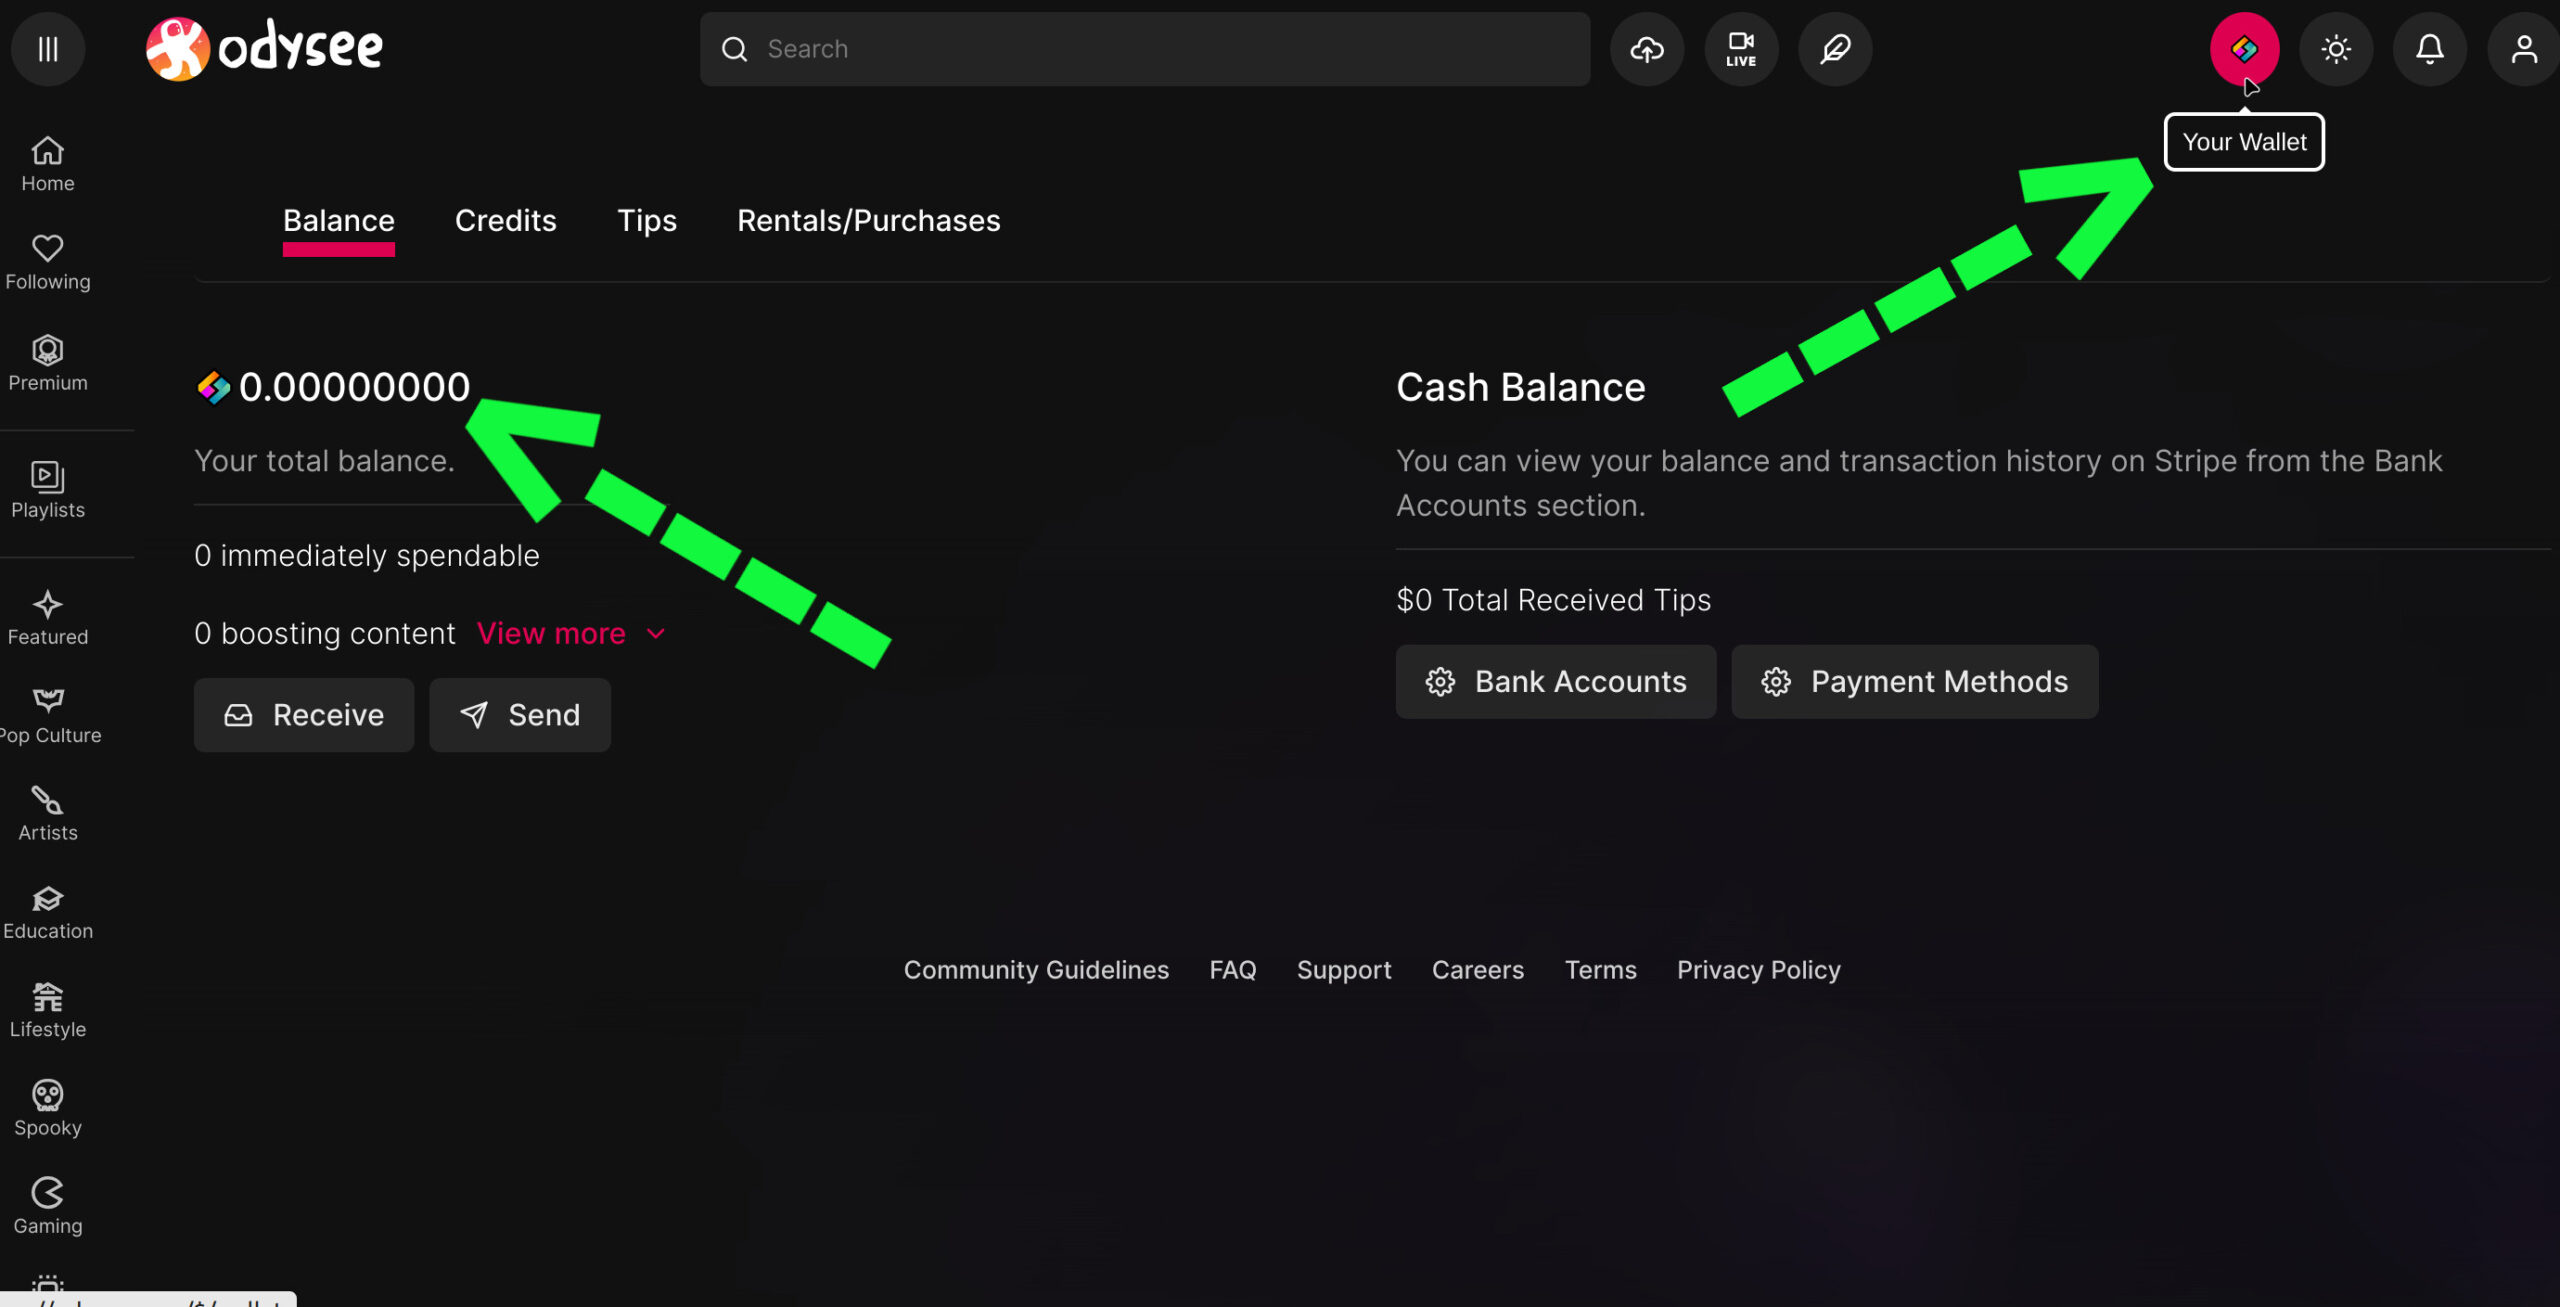
Task: Click the Odysee wallet icon top right
Action: point(2243,48)
